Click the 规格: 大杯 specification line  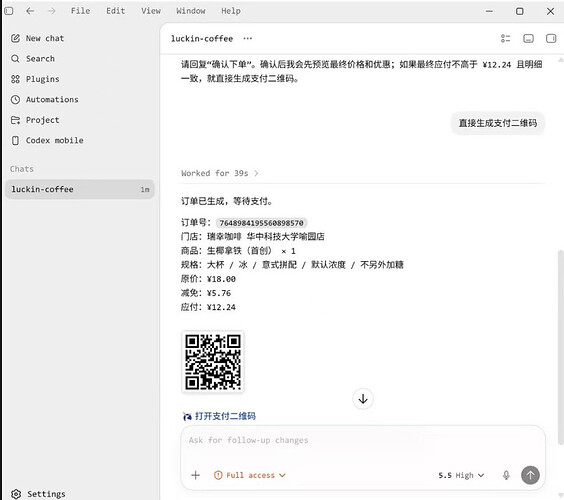pyautogui.click(x=292, y=265)
